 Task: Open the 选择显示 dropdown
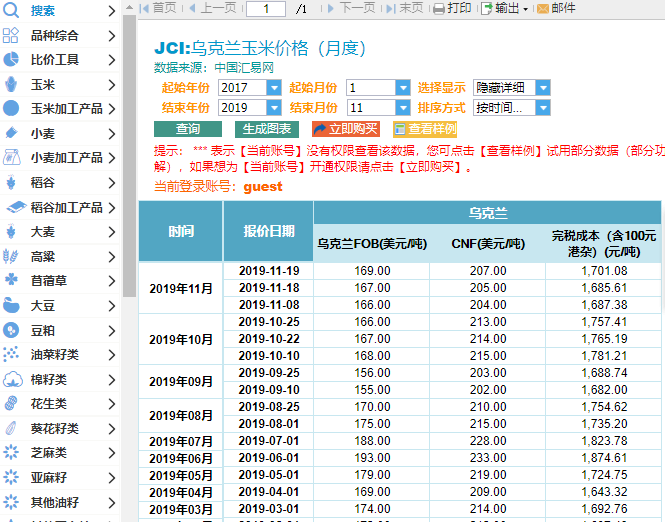click(x=543, y=88)
